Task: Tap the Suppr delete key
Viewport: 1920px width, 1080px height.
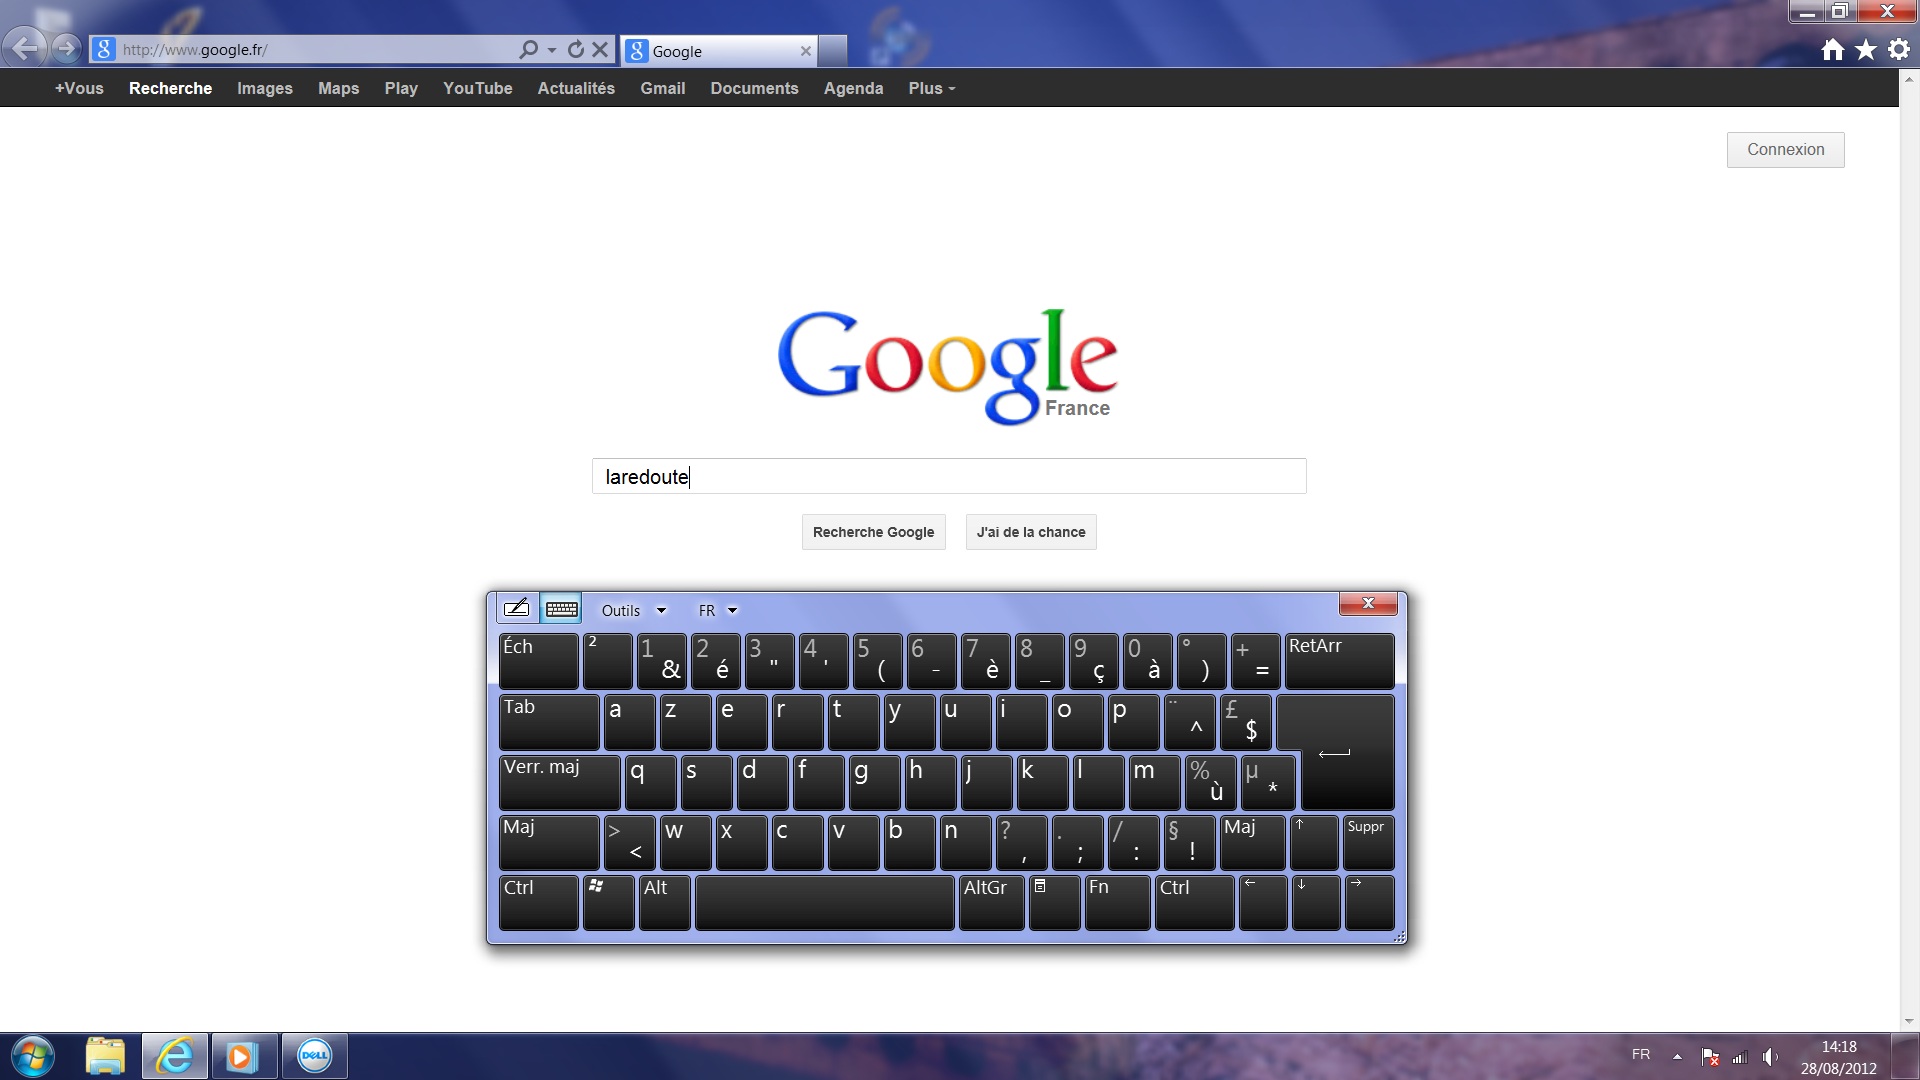Action: pyautogui.click(x=1368, y=842)
